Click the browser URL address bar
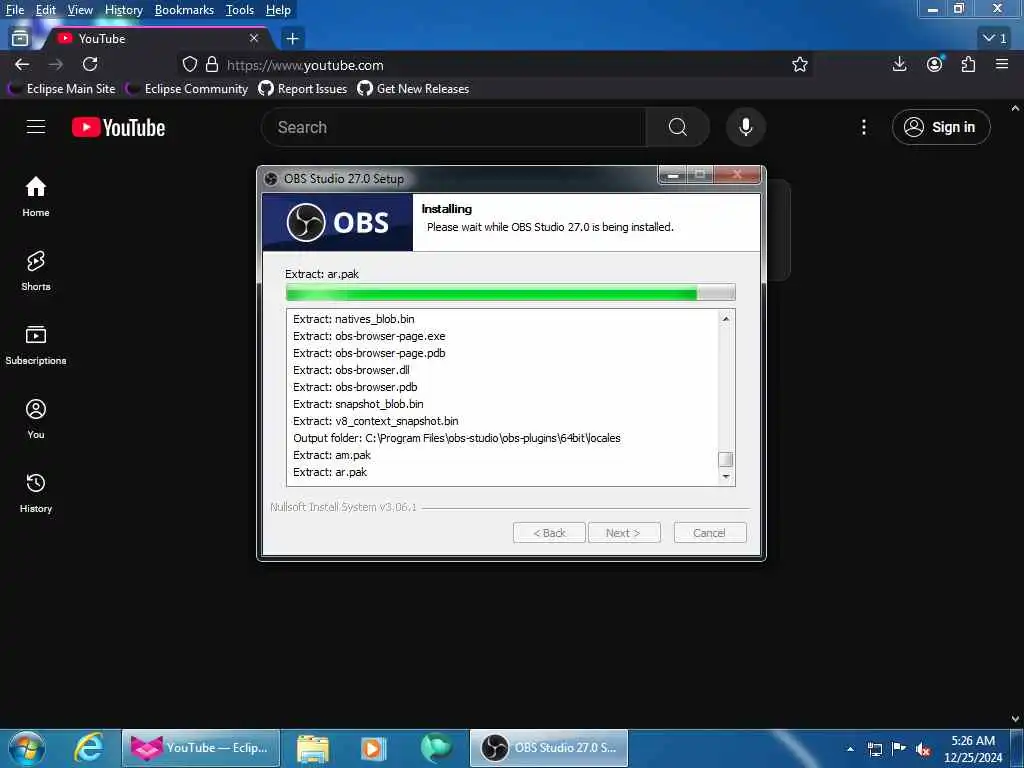Viewport: 1024px width, 768px height. [x=496, y=65]
